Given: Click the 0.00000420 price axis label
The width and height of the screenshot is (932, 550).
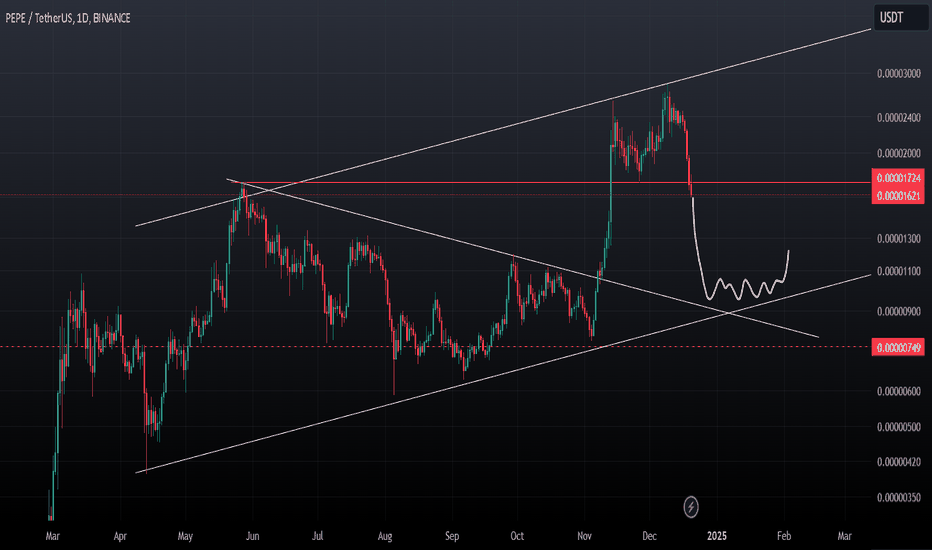Looking at the screenshot, I should 899,461.
